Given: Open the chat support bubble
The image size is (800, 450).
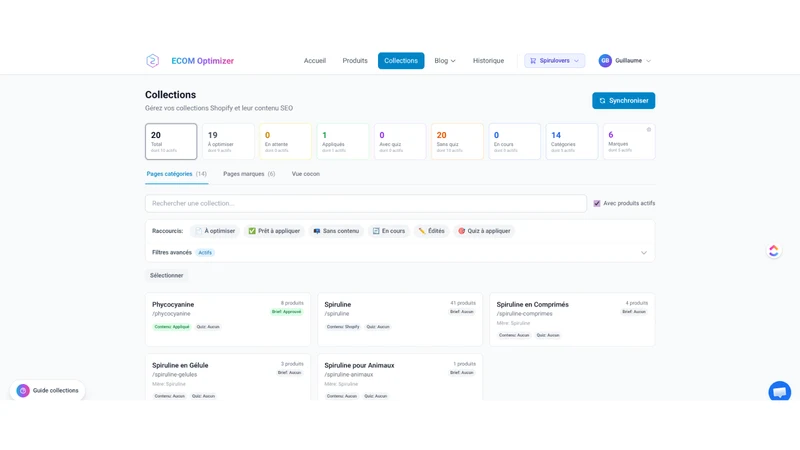Looking at the screenshot, I should 780,392.
